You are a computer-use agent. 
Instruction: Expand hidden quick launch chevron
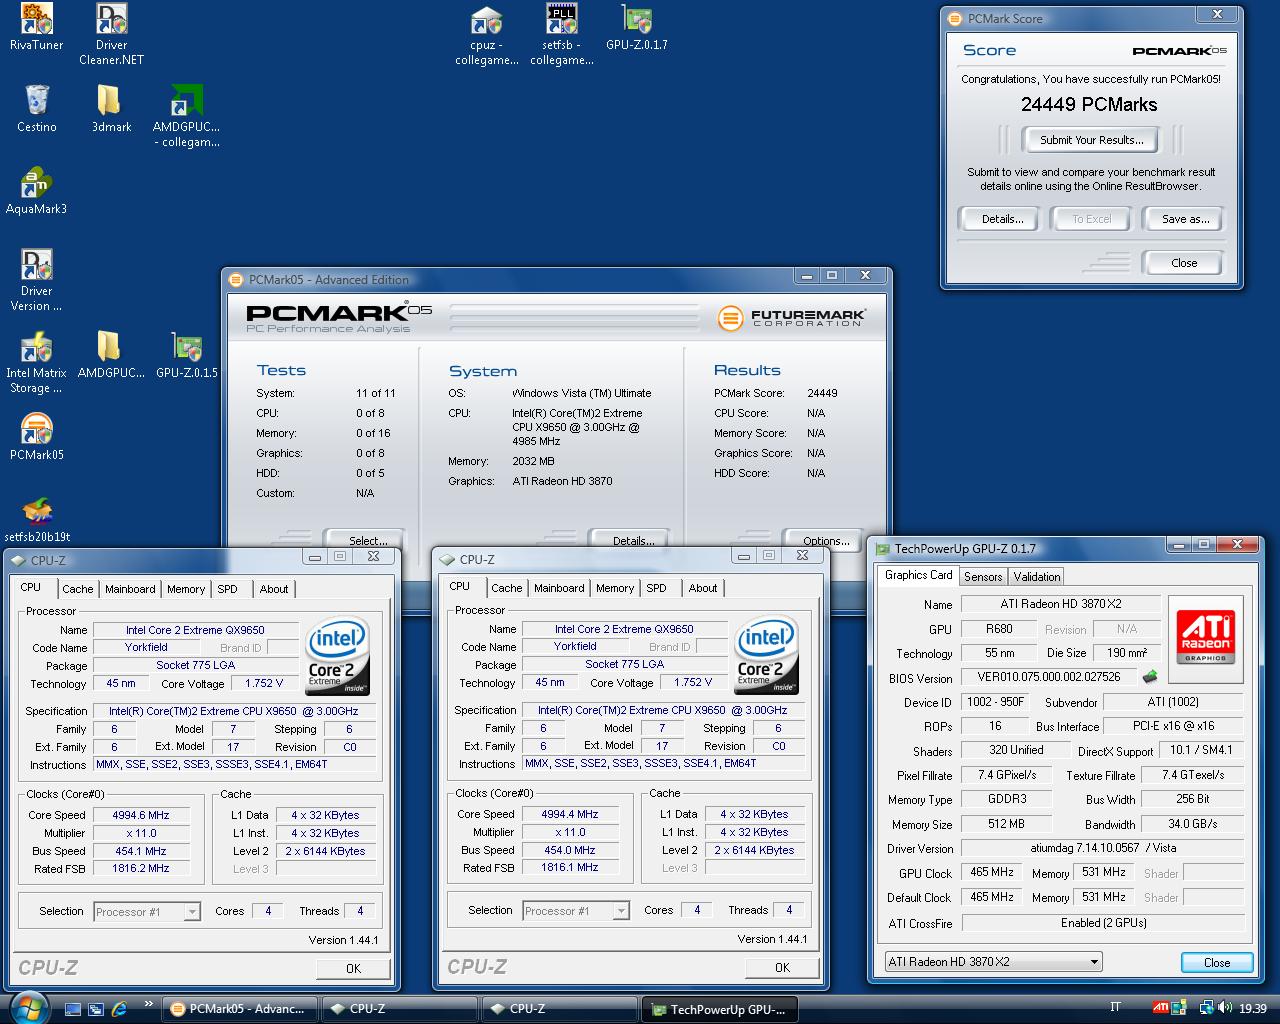pos(149,1003)
